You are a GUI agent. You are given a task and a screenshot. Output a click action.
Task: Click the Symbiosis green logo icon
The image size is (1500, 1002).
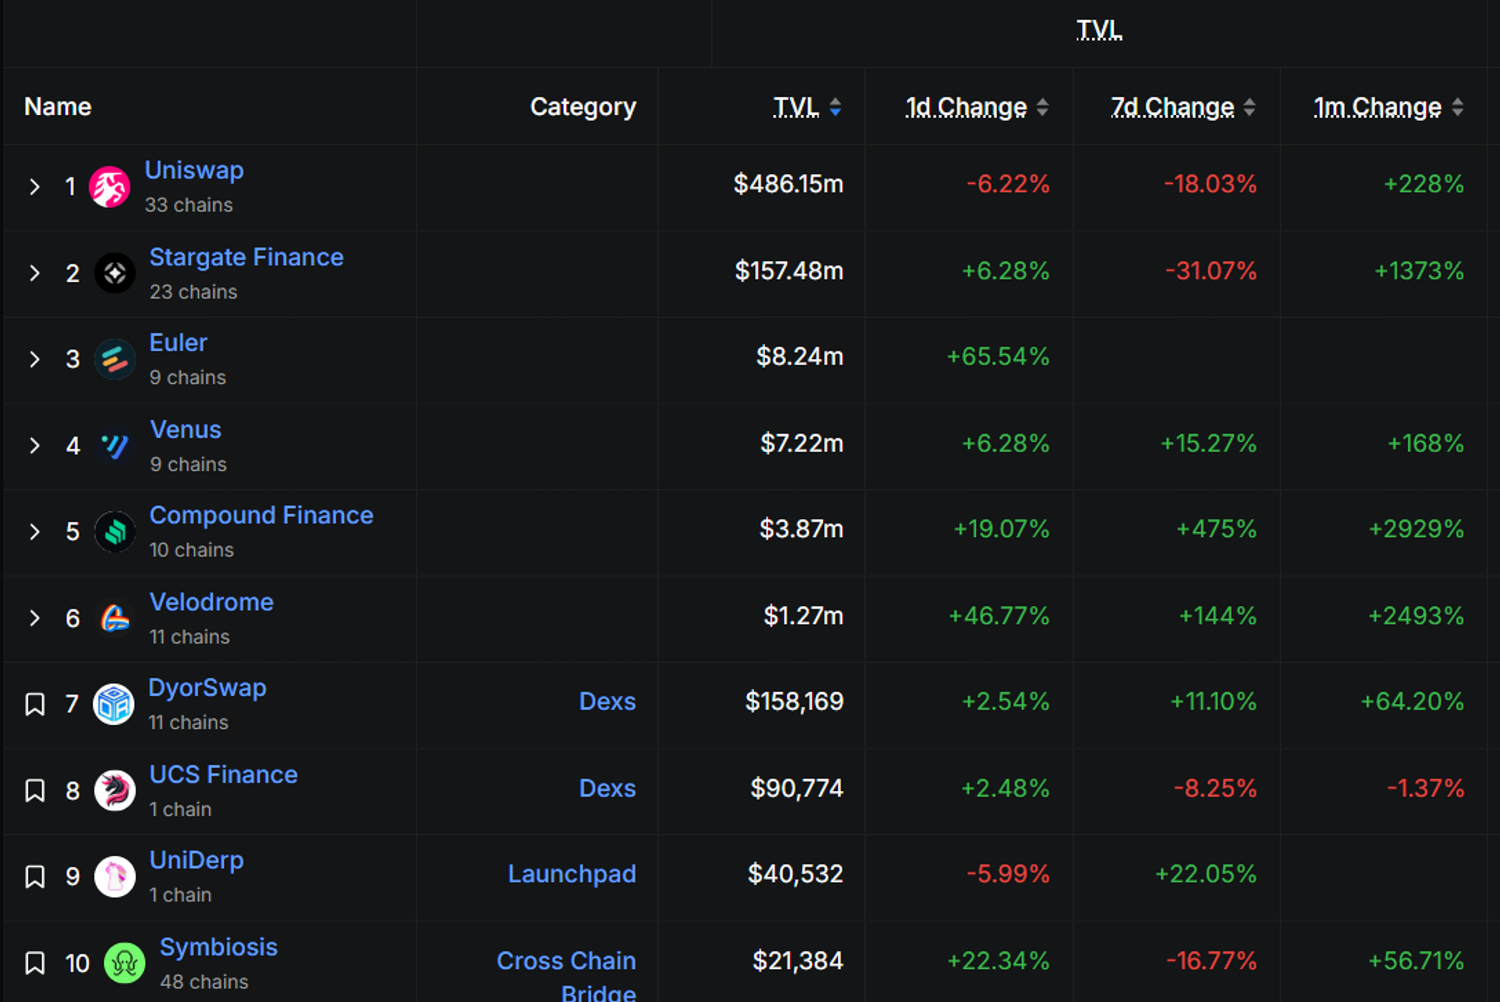pos(125,964)
